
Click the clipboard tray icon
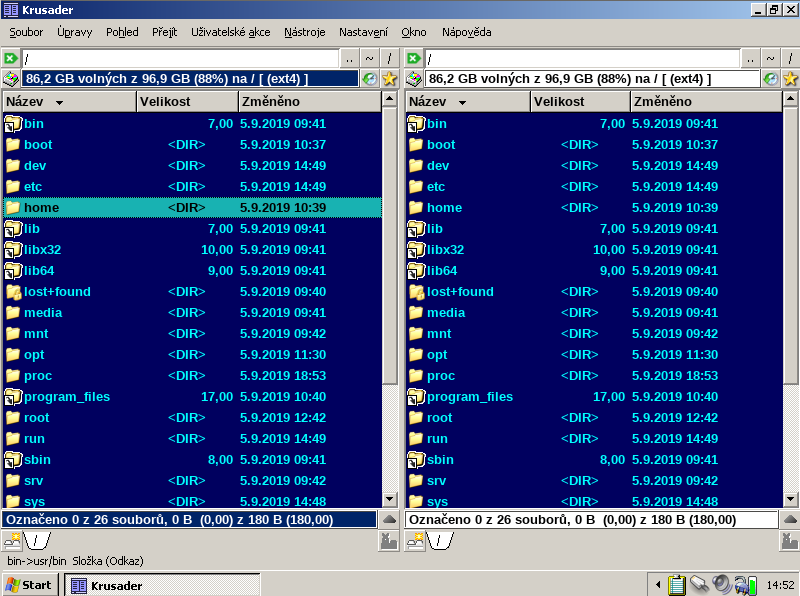coord(677,585)
